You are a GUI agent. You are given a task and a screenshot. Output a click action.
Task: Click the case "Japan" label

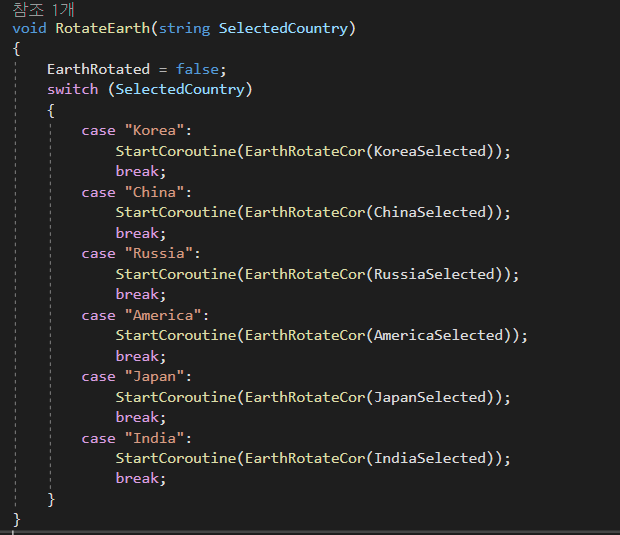click(x=137, y=376)
